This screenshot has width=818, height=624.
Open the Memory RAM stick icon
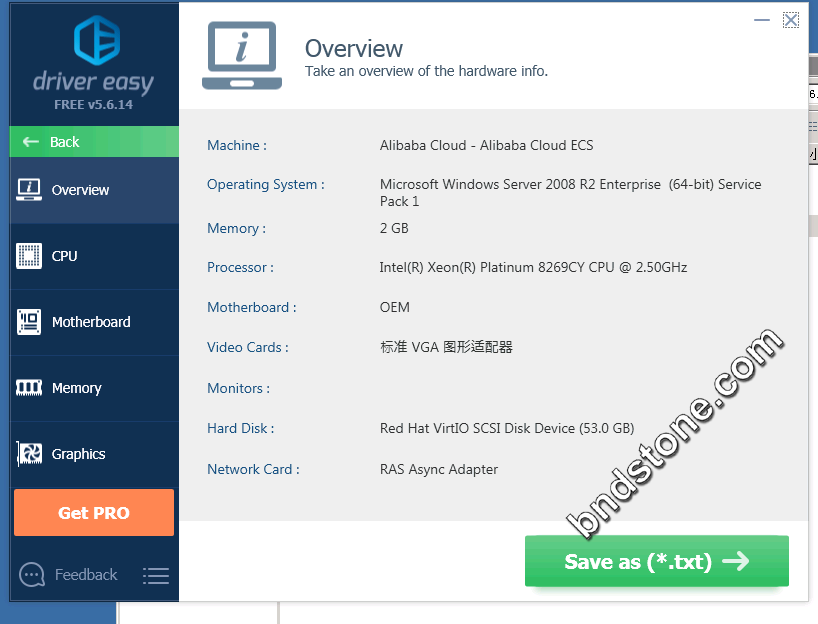tap(29, 388)
